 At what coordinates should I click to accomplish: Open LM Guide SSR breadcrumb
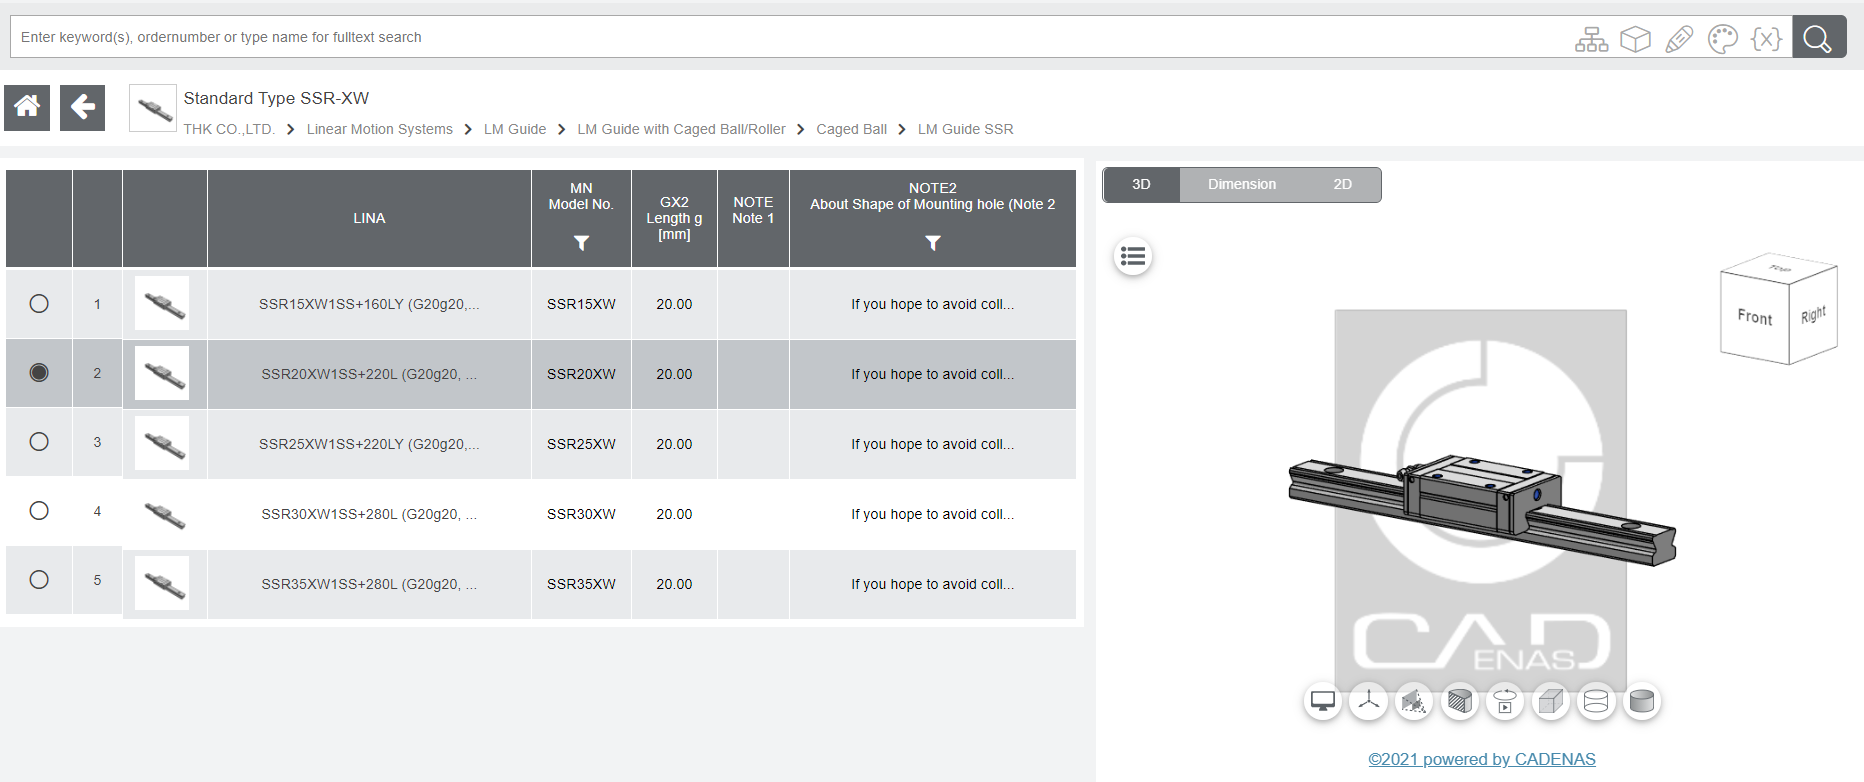[x=966, y=129]
